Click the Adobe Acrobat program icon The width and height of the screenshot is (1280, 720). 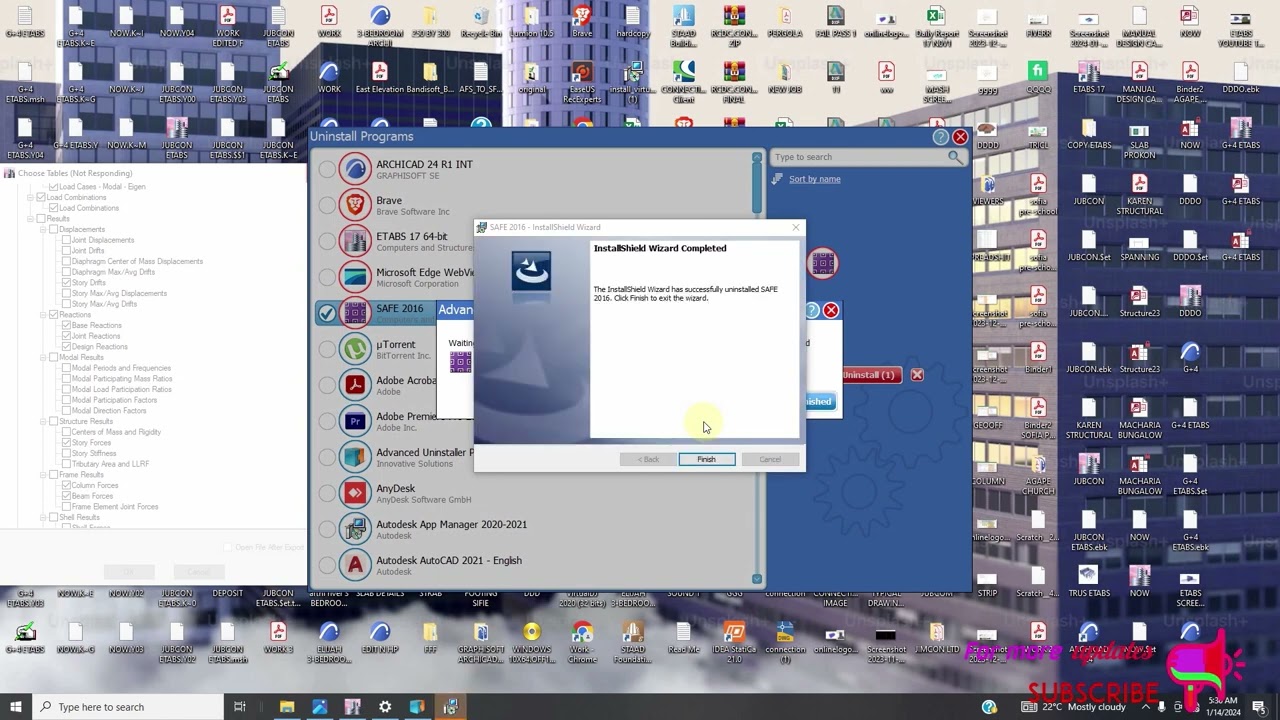pyautogui.click(x=355, y=384)
